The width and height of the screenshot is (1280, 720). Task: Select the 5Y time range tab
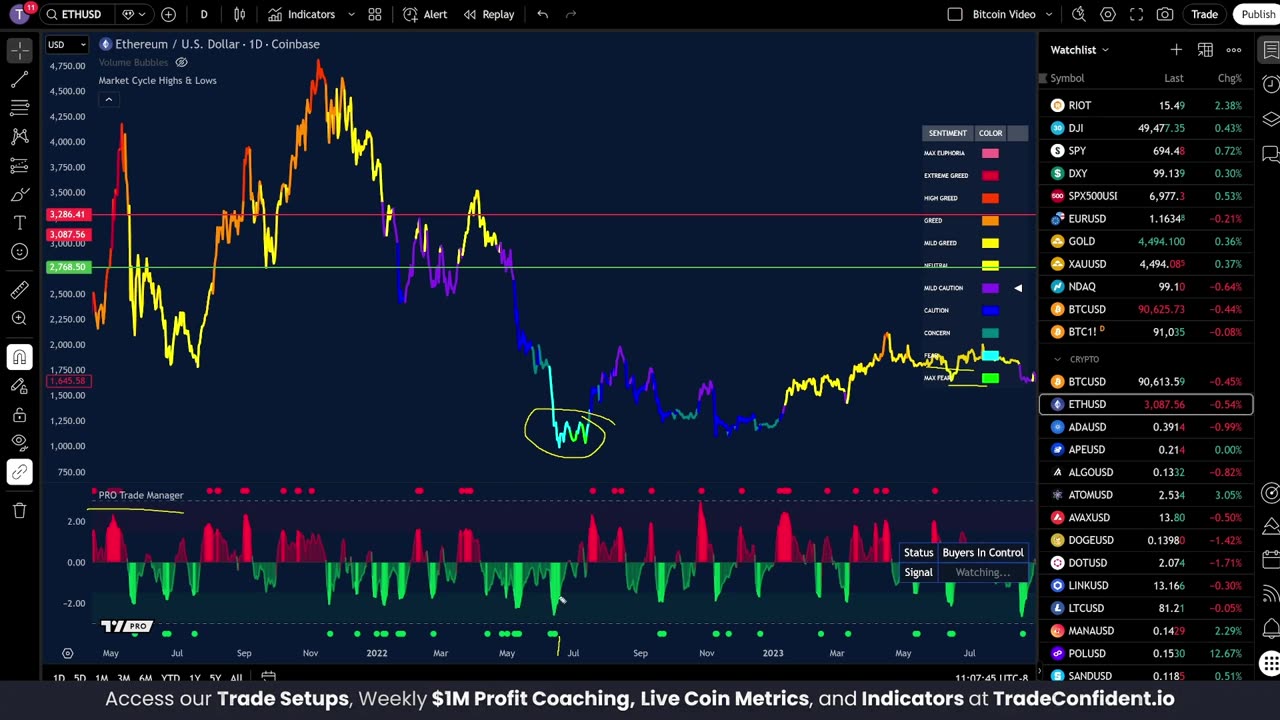click(215, 678)
